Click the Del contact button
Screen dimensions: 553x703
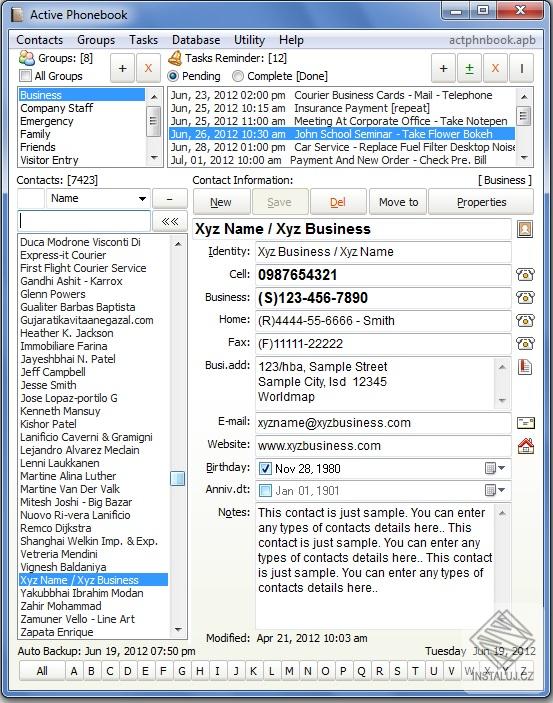click(x=338, y=202)
